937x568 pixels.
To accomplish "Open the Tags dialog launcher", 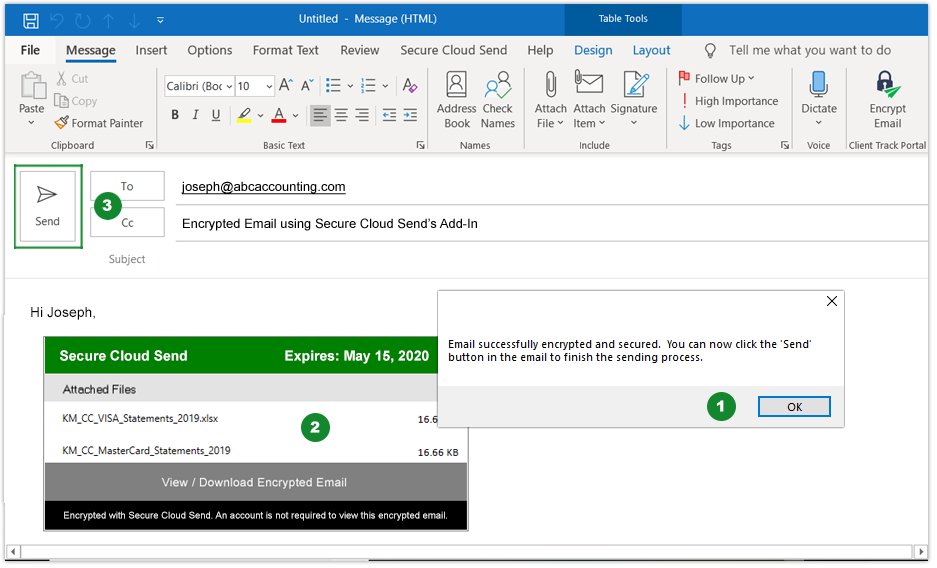I will [785, 145].
